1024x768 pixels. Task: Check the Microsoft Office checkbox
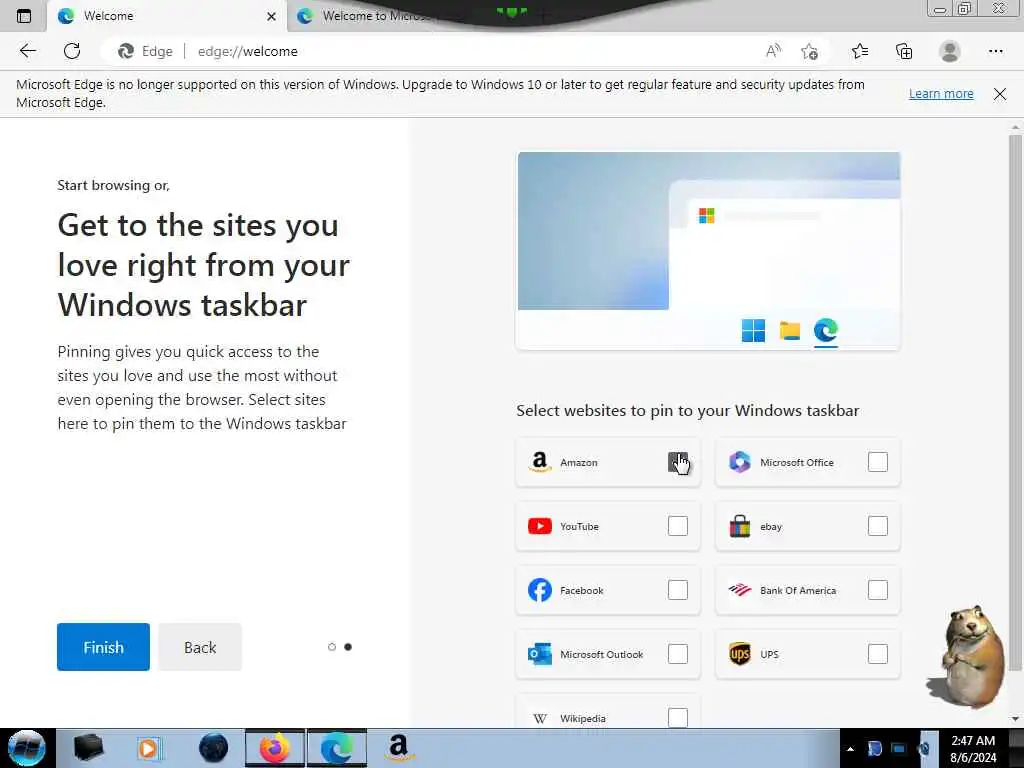click(878, 462)
